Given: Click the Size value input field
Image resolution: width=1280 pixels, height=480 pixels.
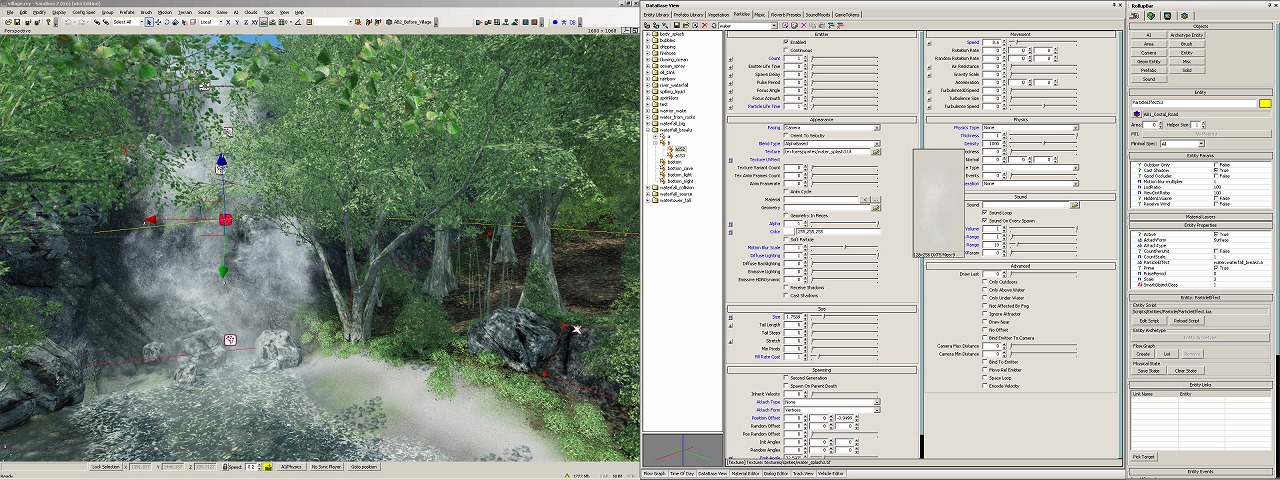Looking at the screenshot, I should (x=794, y=317).
